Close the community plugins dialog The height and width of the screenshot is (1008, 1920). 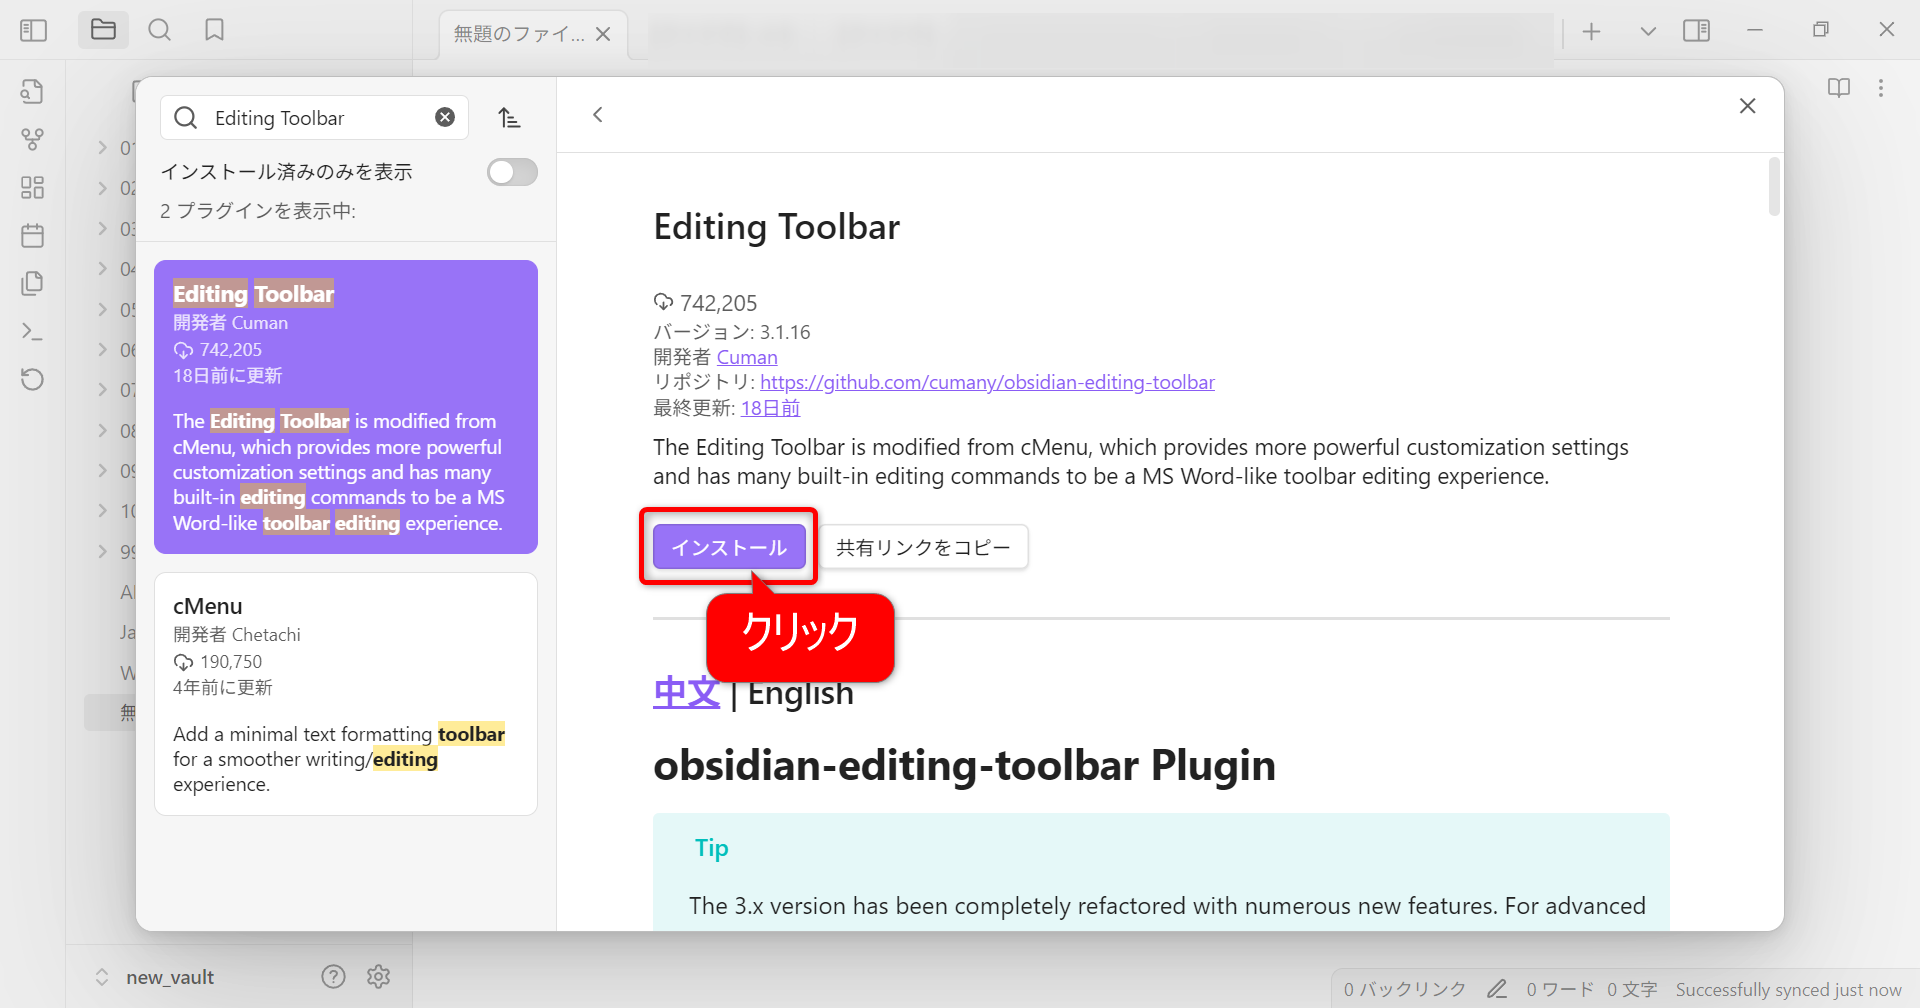(x=1747, y=106)
